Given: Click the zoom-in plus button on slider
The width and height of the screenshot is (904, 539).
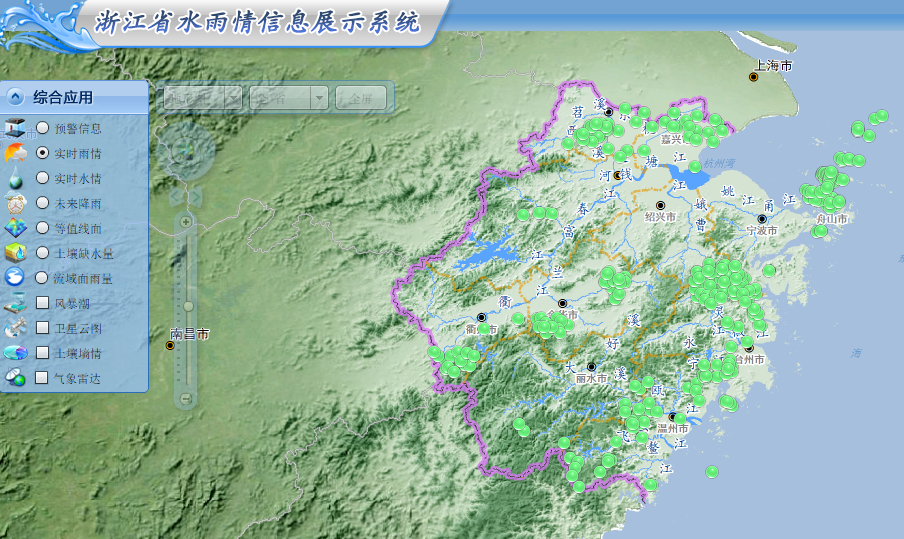Looking at the screenshot, I should pos(185,220).
